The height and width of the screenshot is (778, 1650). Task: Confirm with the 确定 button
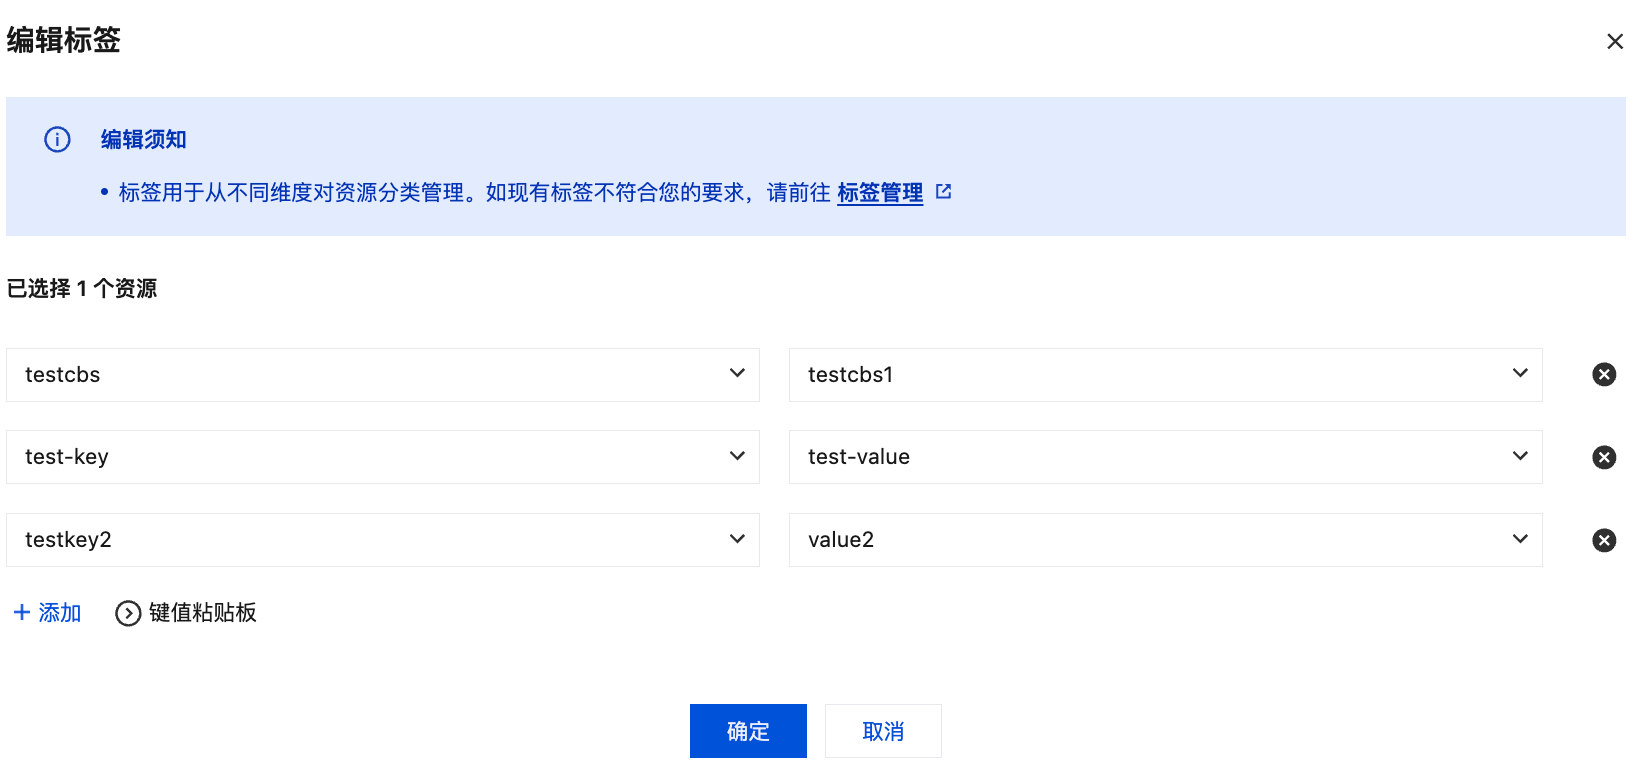748,731
